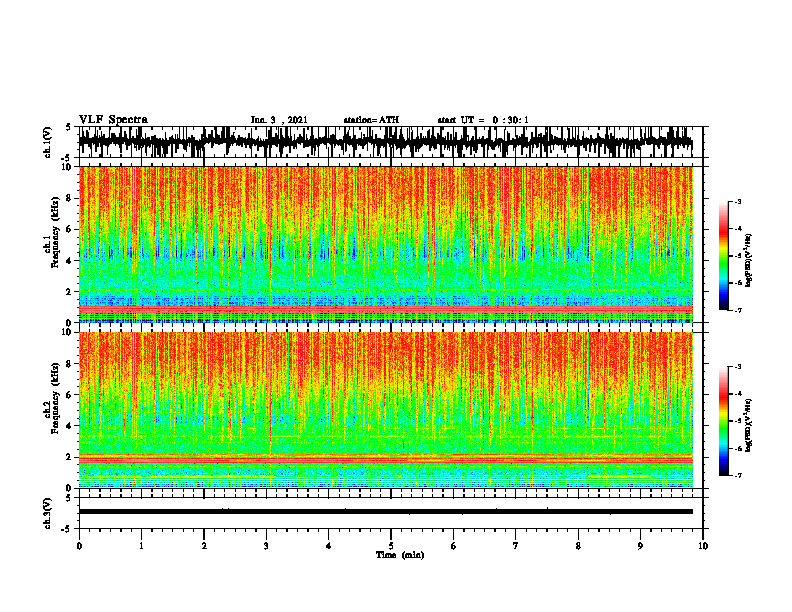Click time axis tick label '3'
Viewport: 792px width, 612px height.
(x=266, y=546)
